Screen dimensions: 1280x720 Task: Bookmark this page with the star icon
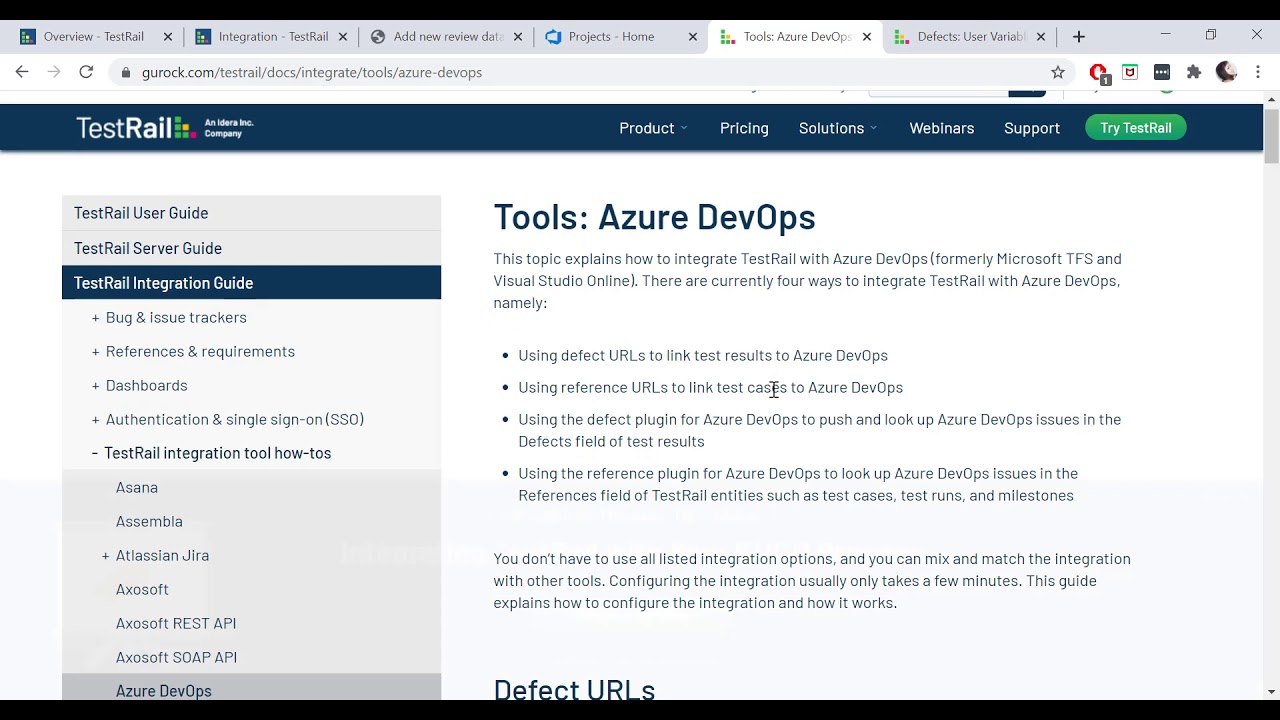tap(1058, 72)
